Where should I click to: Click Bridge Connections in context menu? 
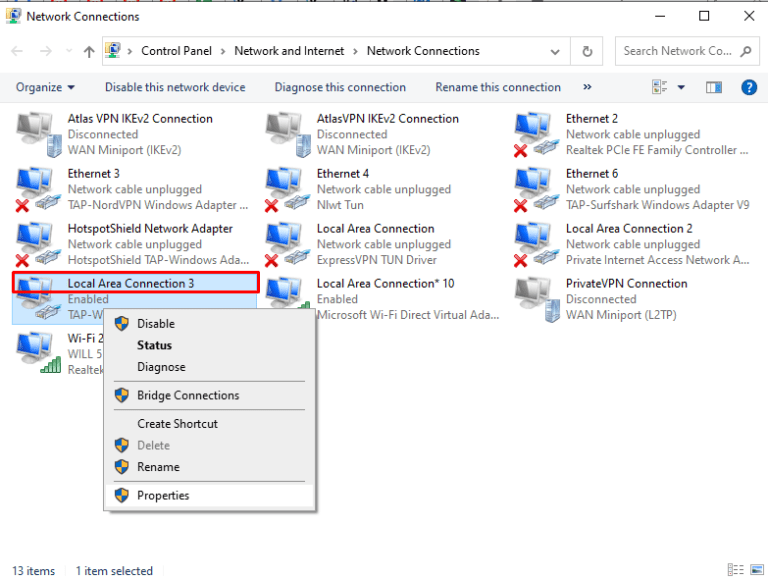point(188,395)
